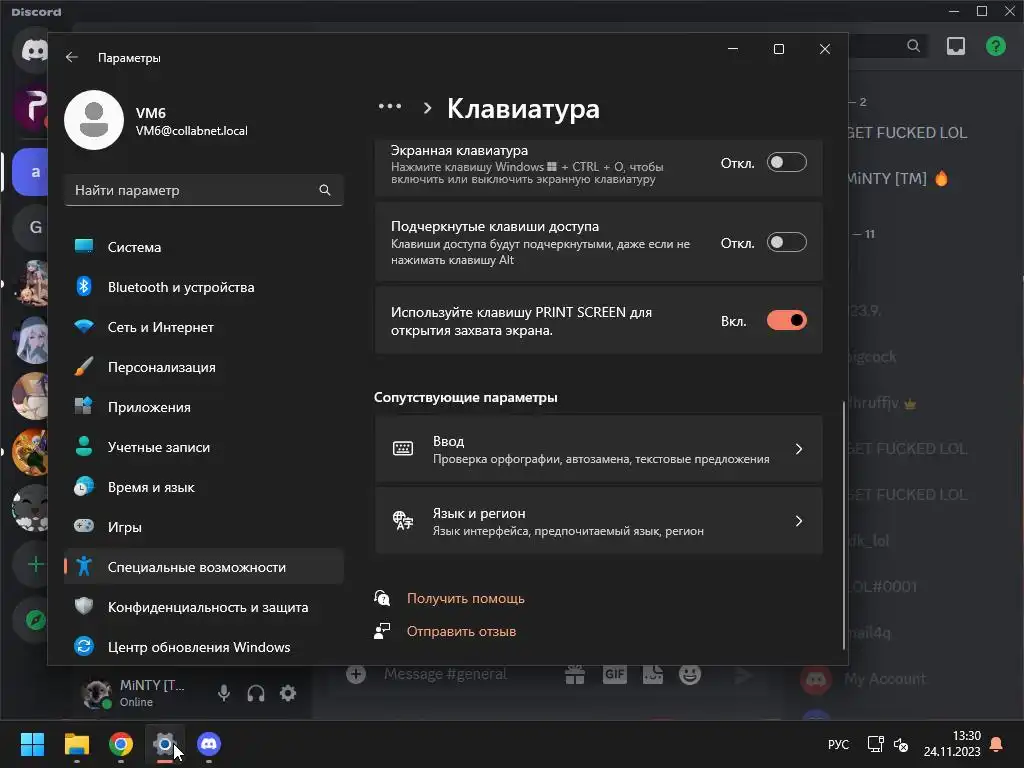Toggle Подчеркнутые клавиши доступа switch
The width and height of the screenshot is (1024, 768).
point(786,242)
